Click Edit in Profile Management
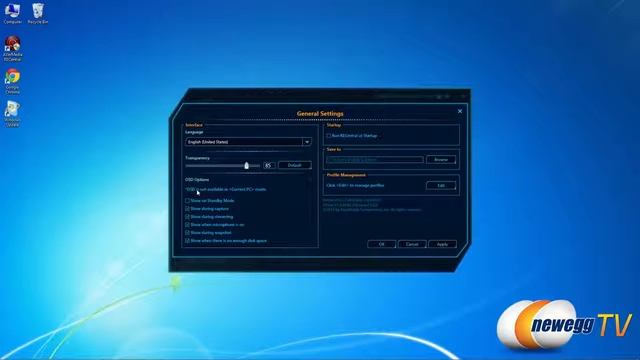Image resolution: width=640 pixels, height=360 pixels. [x=441, y=185]
